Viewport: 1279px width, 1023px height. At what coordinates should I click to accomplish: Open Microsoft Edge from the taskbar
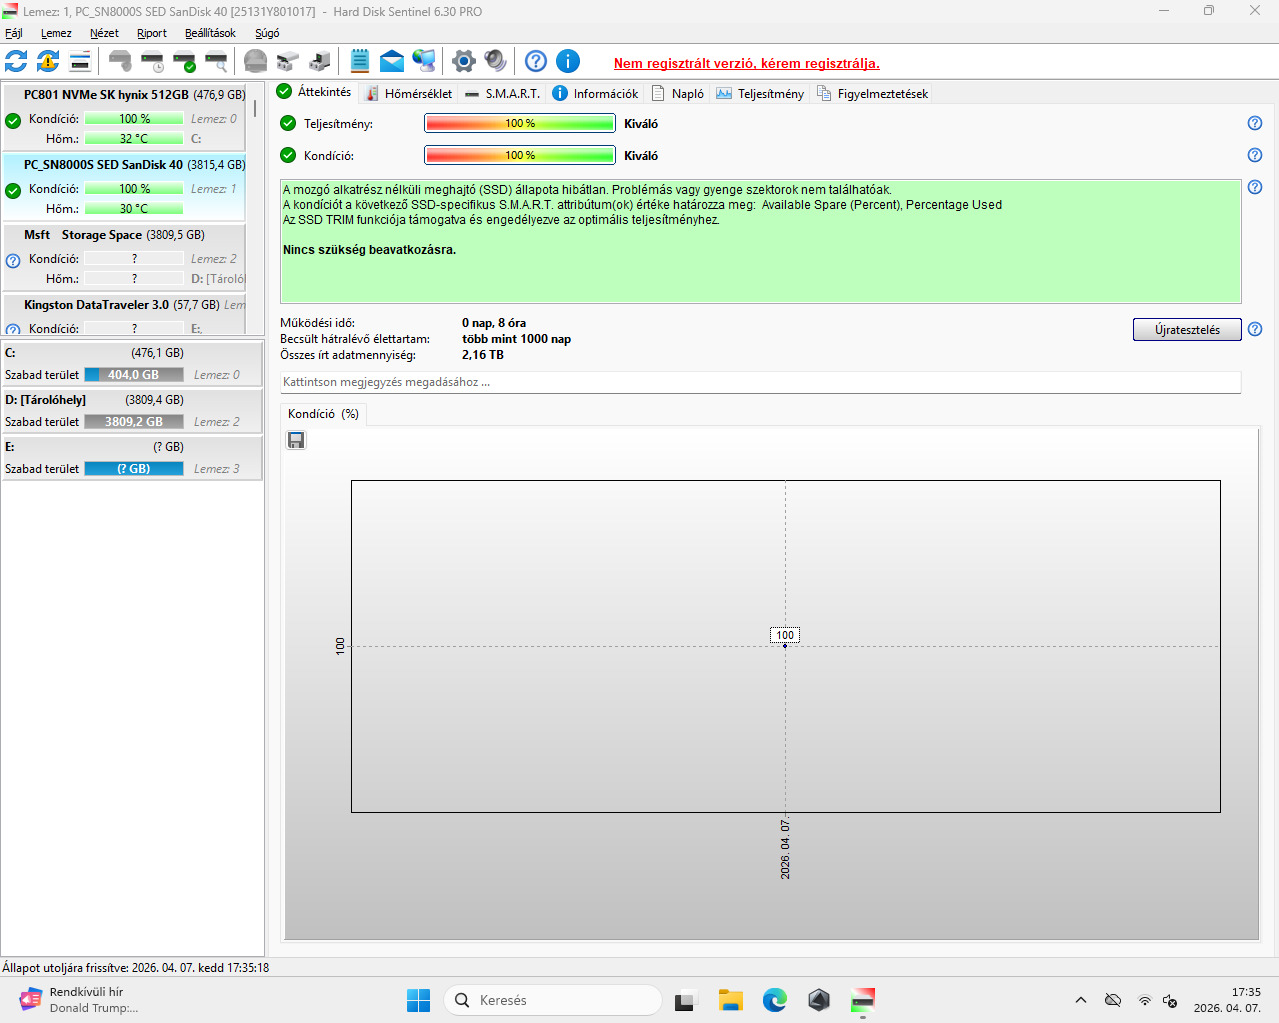tap(775, 1000)
